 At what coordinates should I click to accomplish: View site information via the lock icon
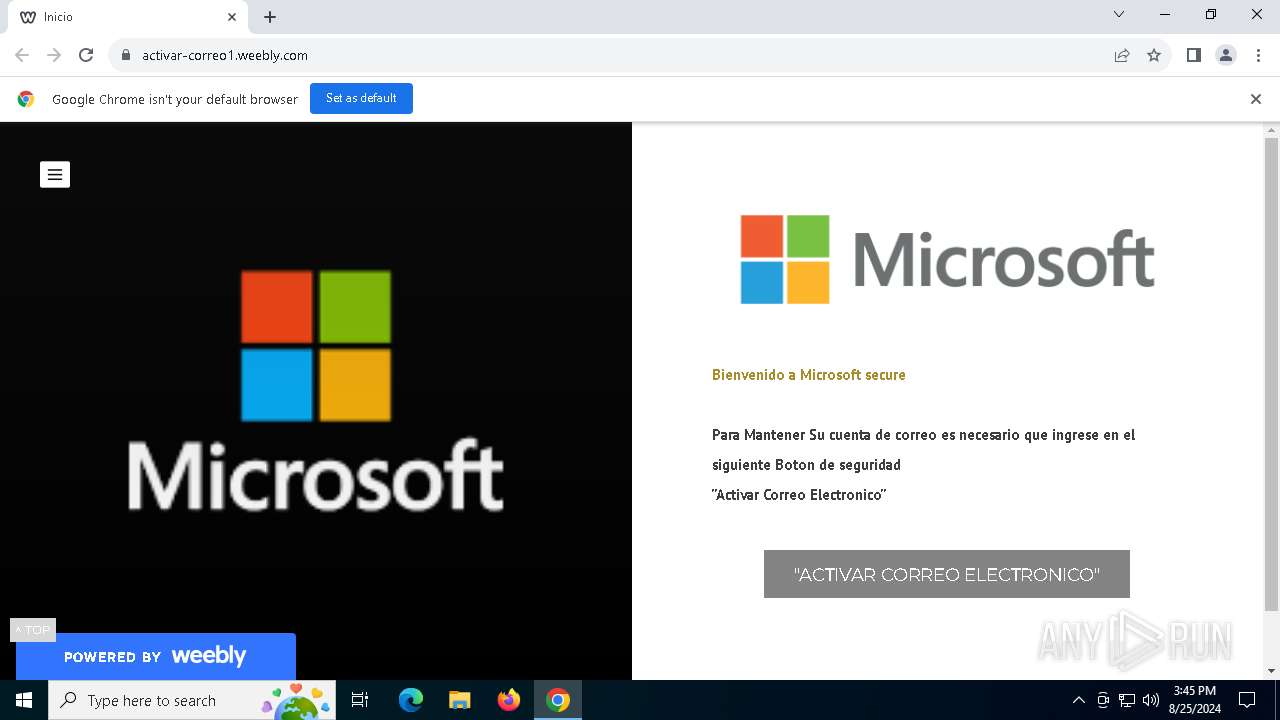coord(126,55)
